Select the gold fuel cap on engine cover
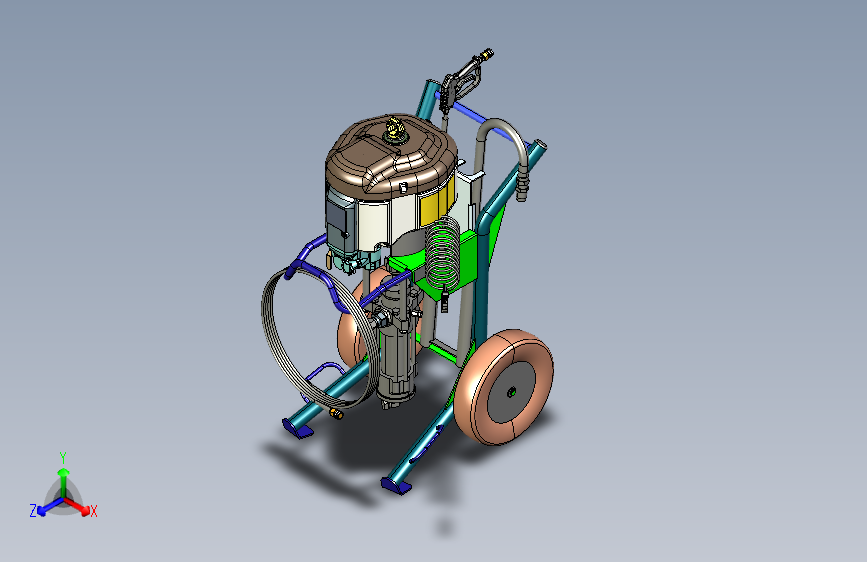 pyautogui.click(x=394, y=131)
